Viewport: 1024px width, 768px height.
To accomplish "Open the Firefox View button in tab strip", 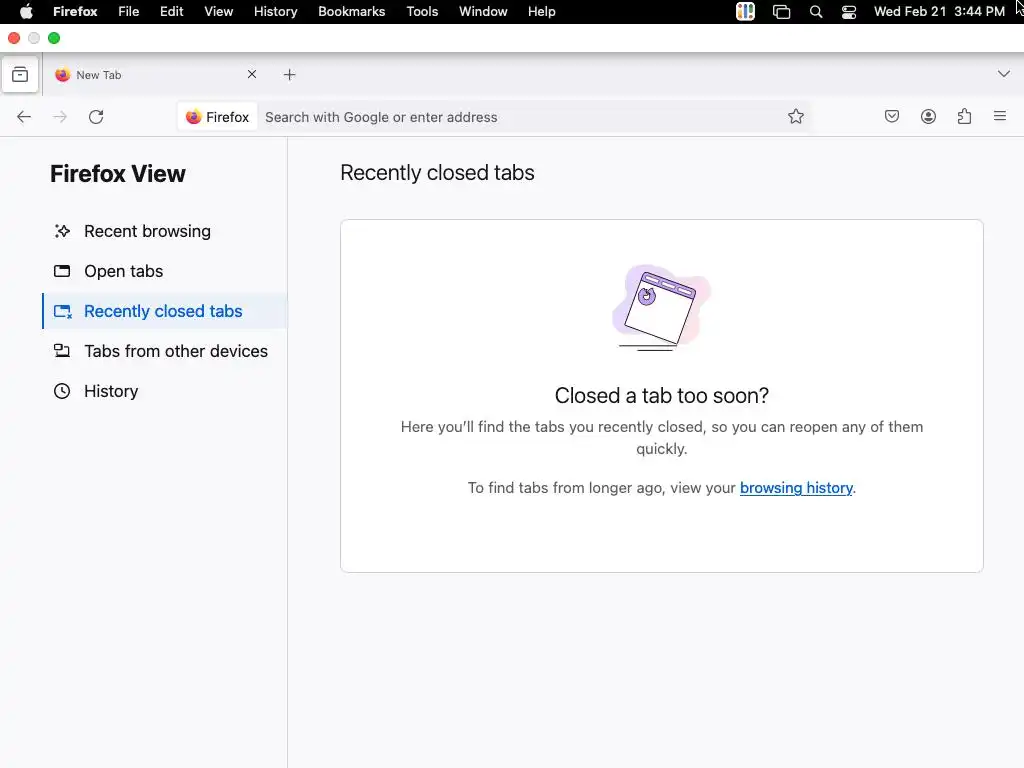I will 20,74.
